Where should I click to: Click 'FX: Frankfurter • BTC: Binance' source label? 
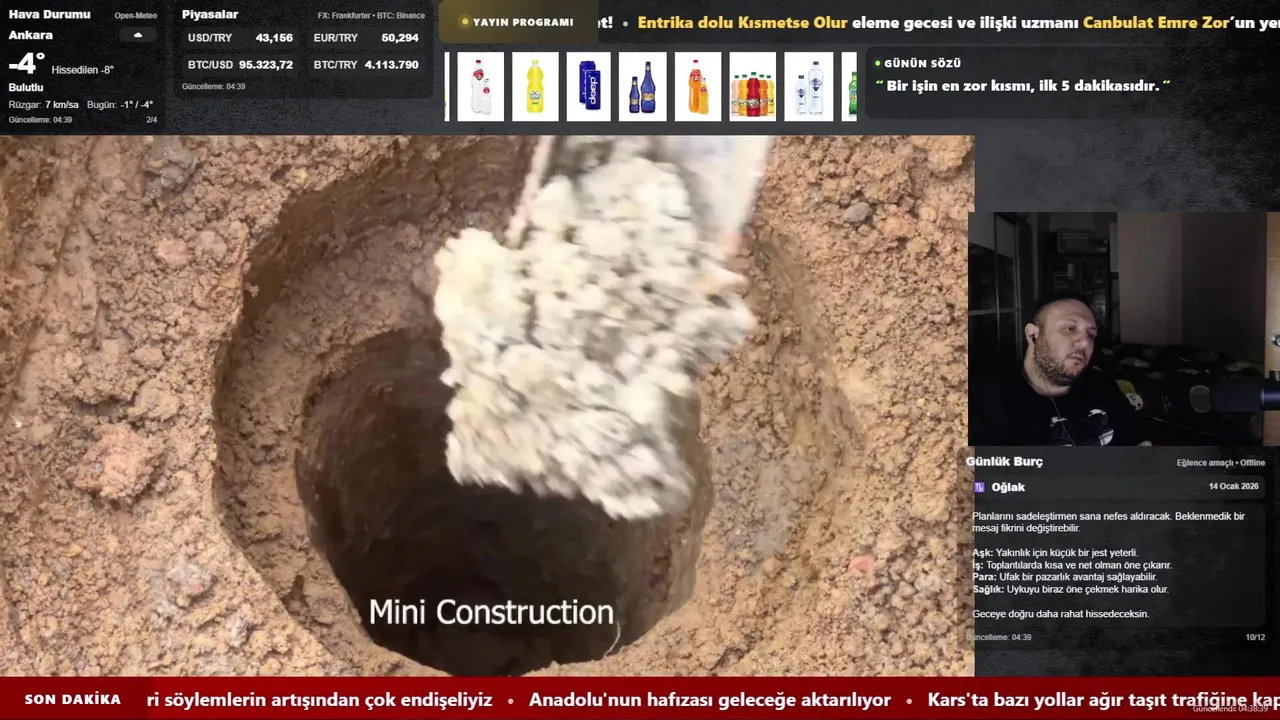371,16
